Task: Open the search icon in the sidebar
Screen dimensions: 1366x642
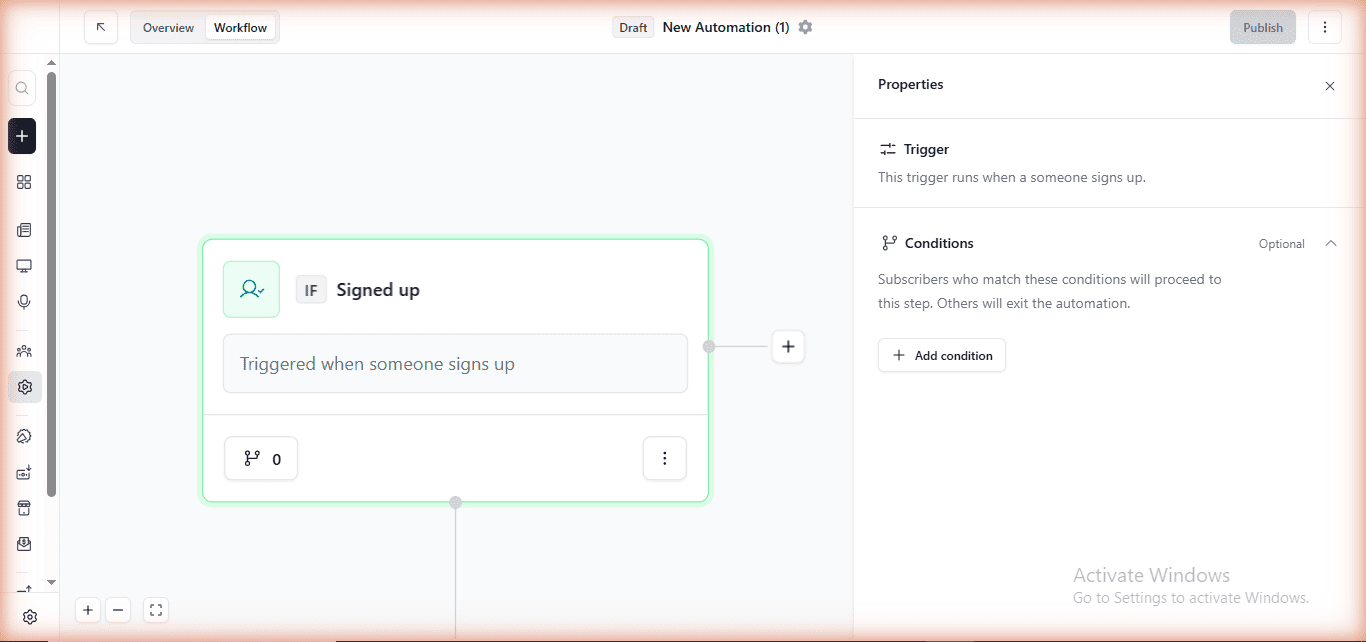Action: coord(22,88)
